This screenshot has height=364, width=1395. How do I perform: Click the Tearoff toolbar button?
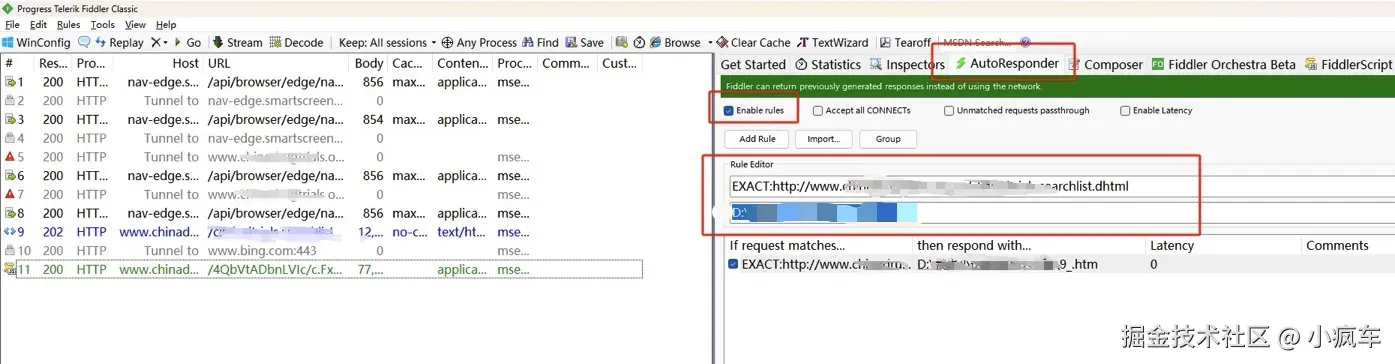(905, 43)
